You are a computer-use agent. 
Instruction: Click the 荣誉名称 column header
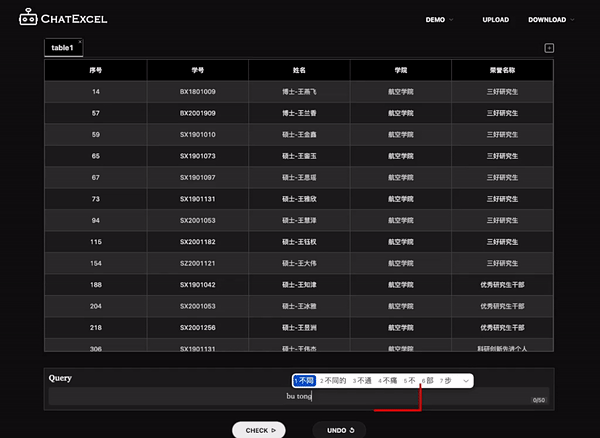click(x=502, y=70)
